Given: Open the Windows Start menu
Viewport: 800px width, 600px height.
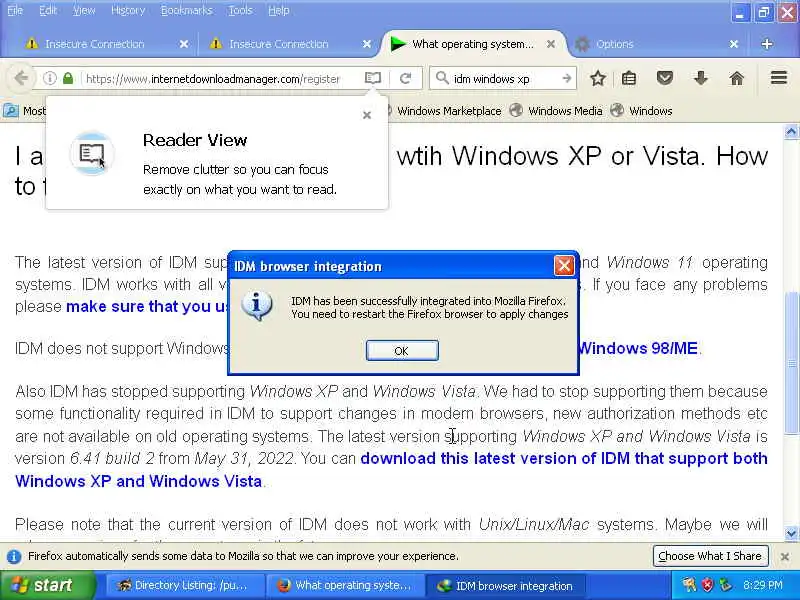Looking at the screenshot, I should coord(47,585).
